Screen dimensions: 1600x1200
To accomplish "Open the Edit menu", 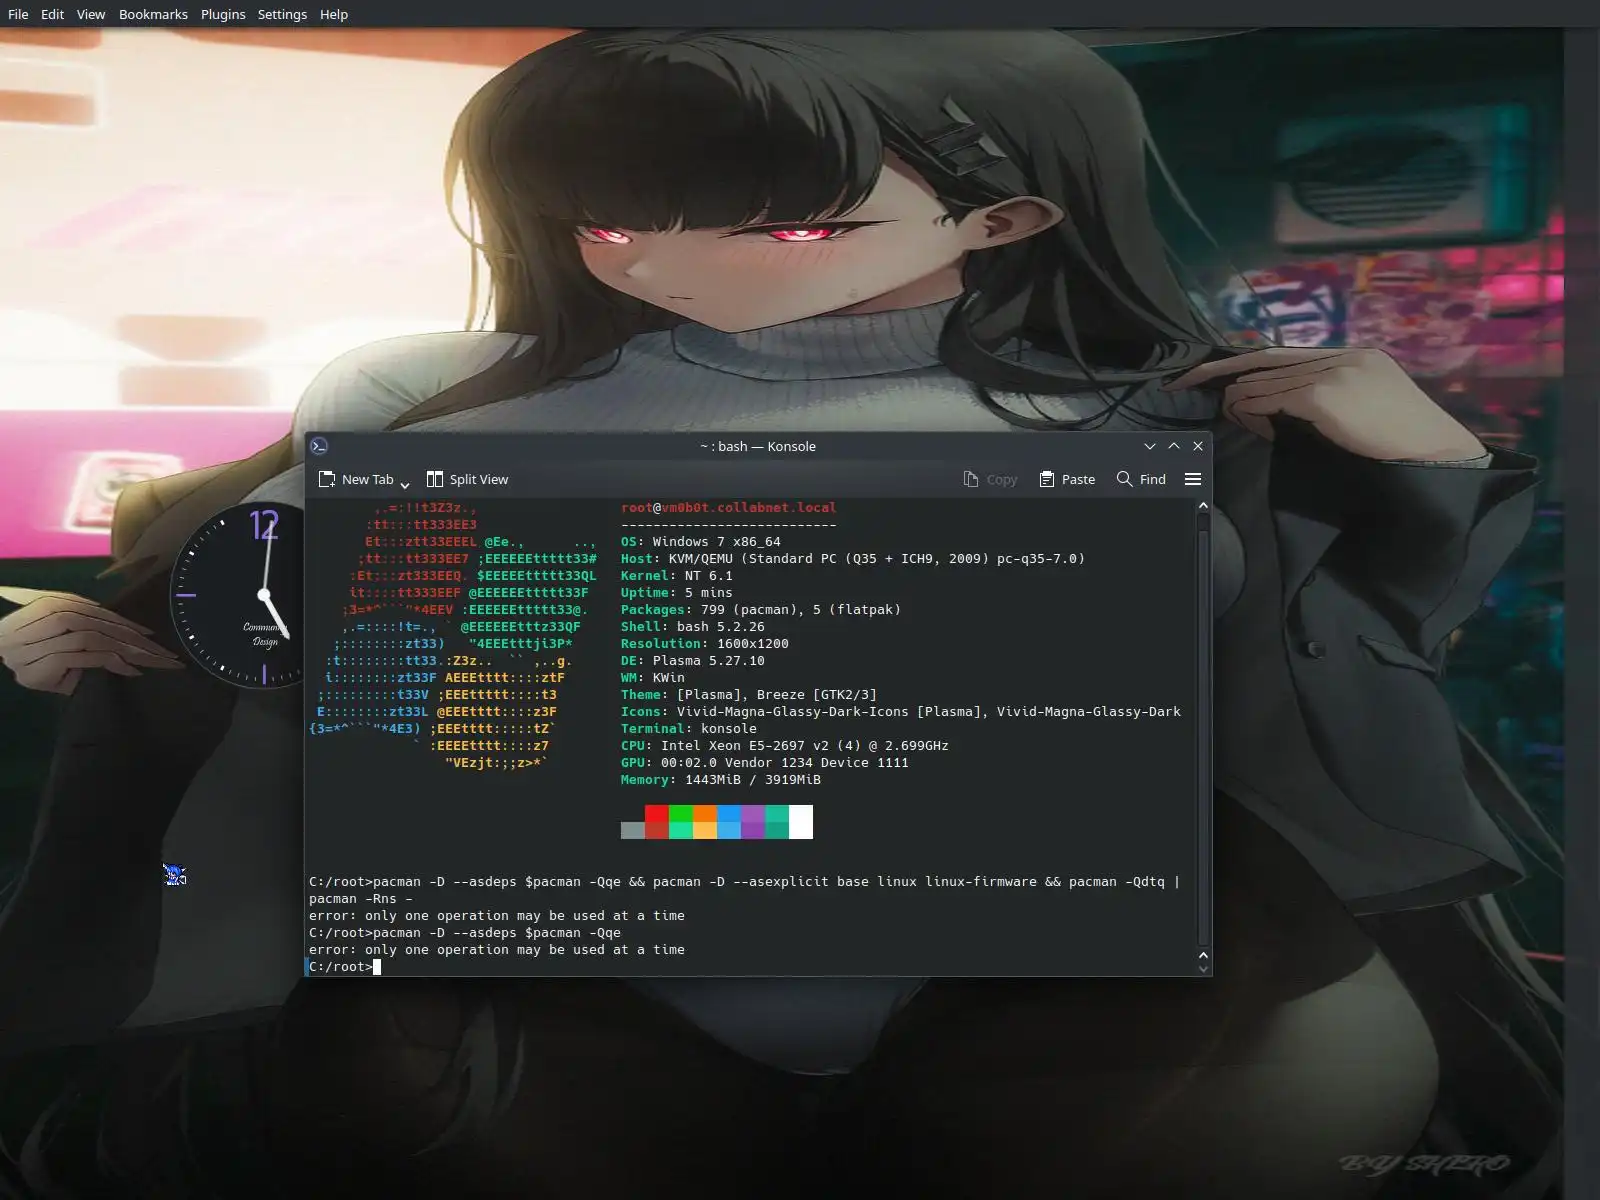I will tap(52, 14).
